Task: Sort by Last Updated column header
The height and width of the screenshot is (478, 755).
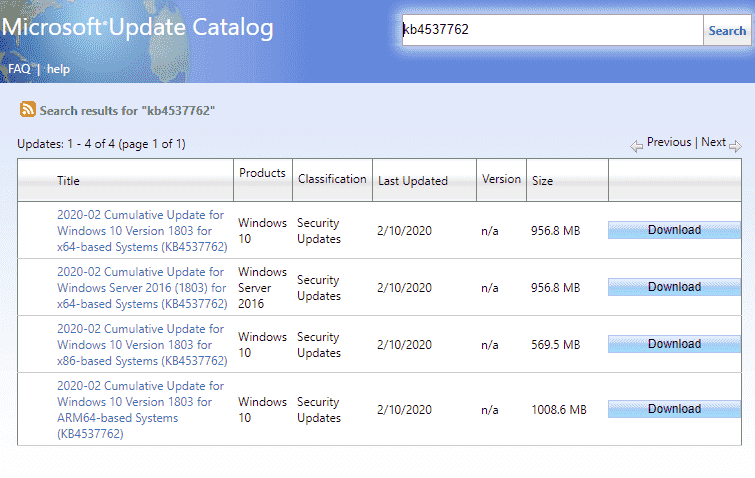Action: pos(412,181)
